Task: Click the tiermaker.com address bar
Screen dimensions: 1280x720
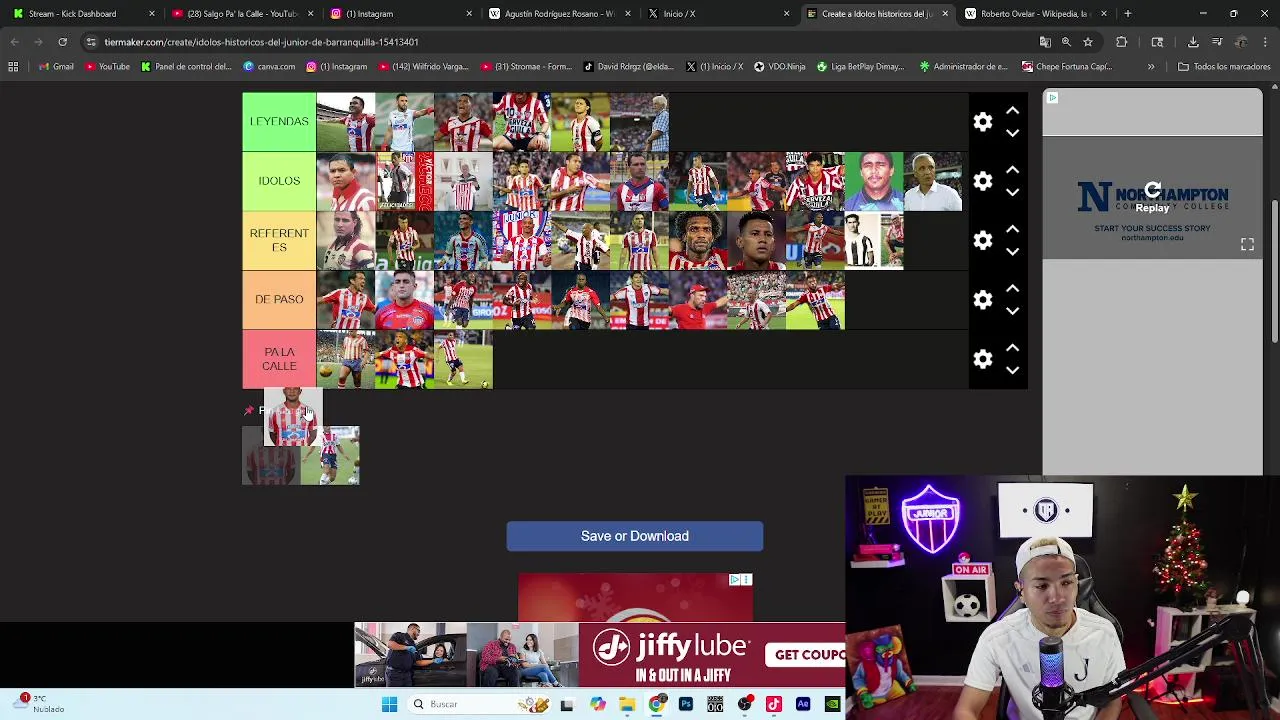Action: tap(560, 42)
